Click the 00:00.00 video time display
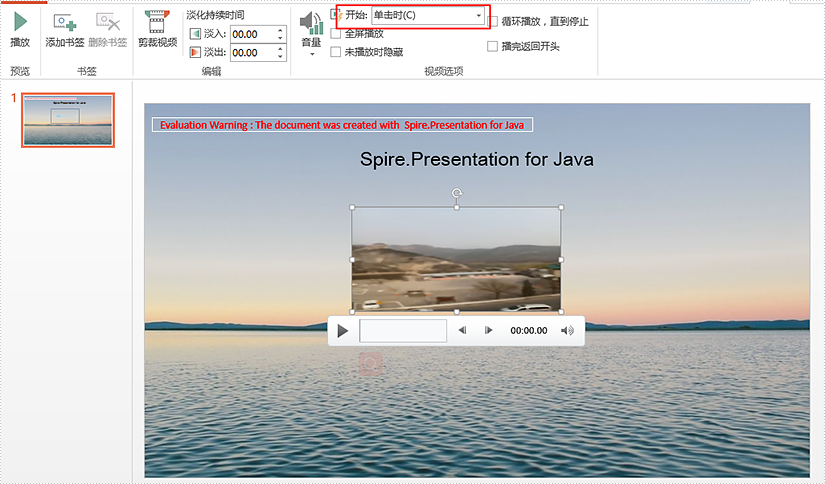 [x=529, y=330]
